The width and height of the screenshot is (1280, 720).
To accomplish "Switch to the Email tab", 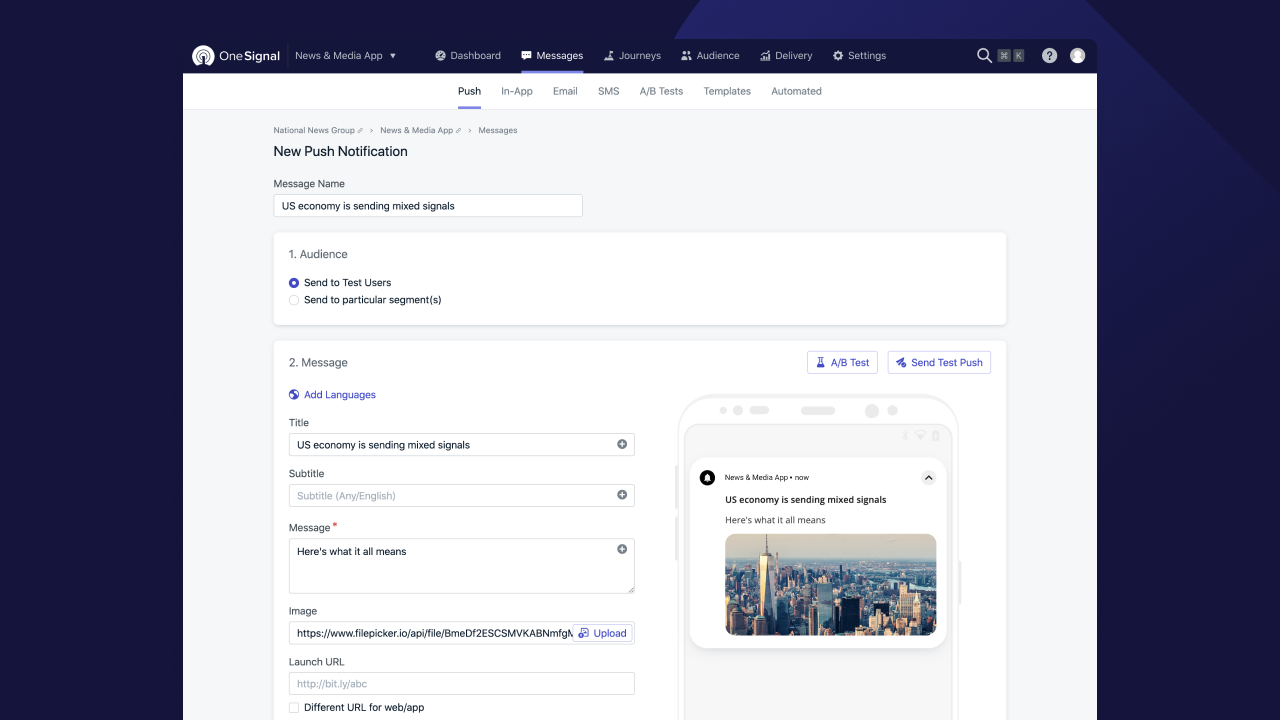I will pos(565,91).
